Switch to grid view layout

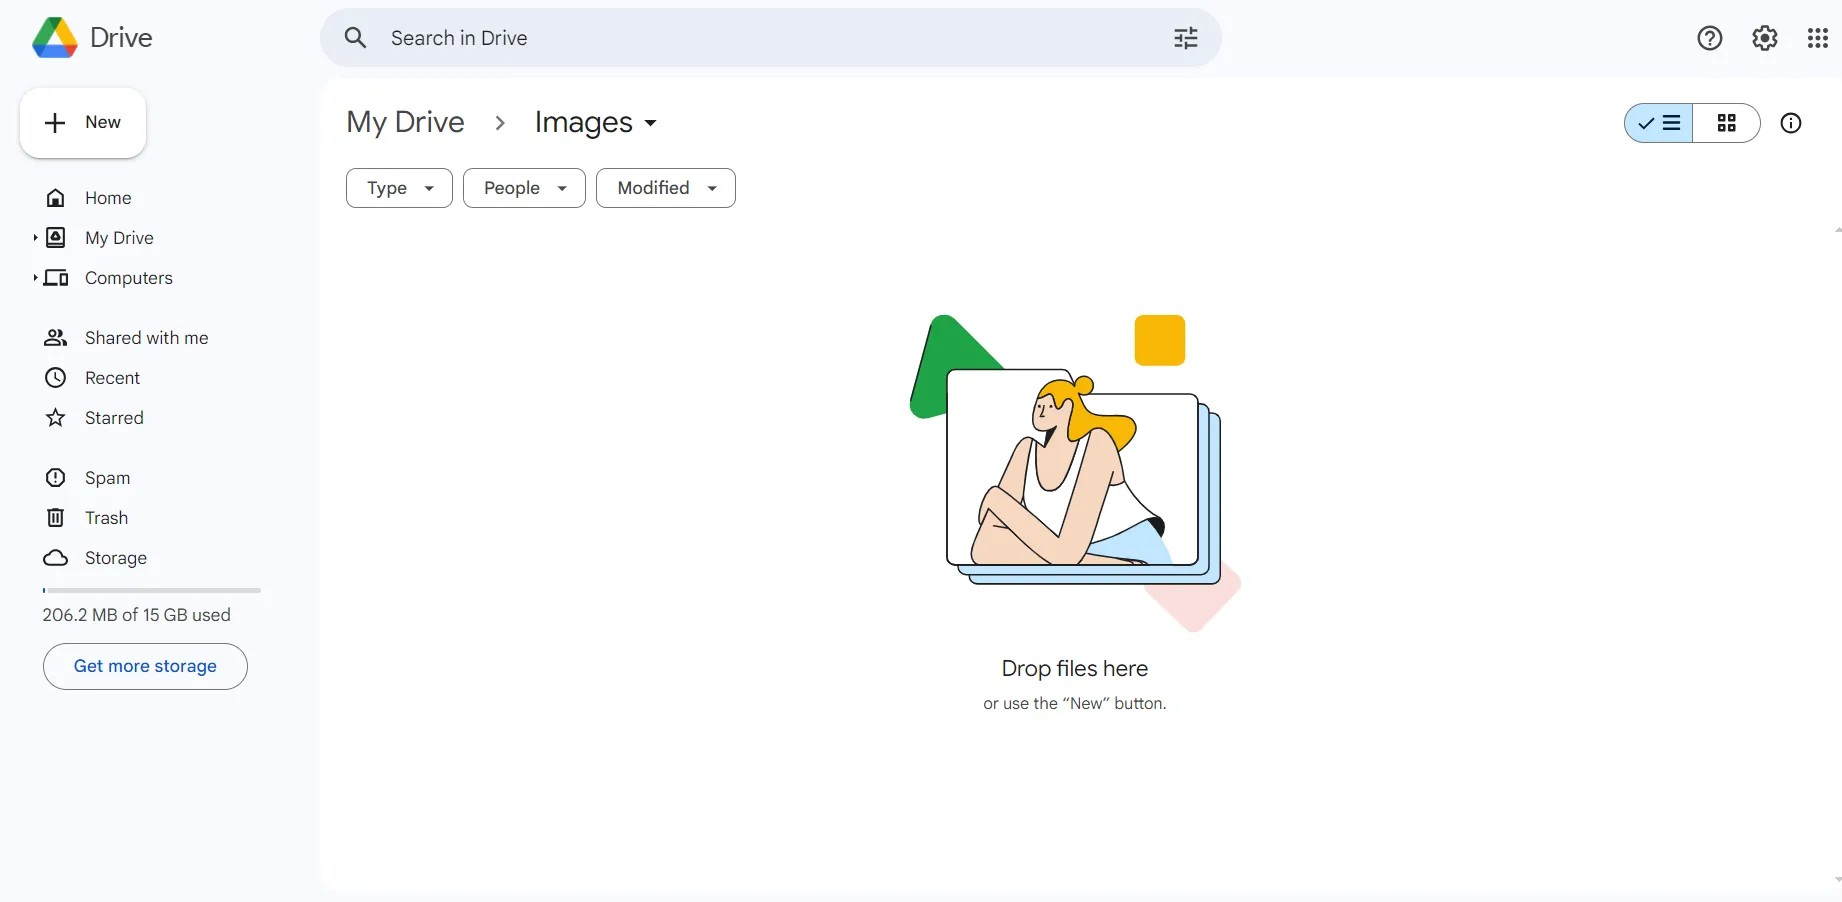click(1727, 123)
